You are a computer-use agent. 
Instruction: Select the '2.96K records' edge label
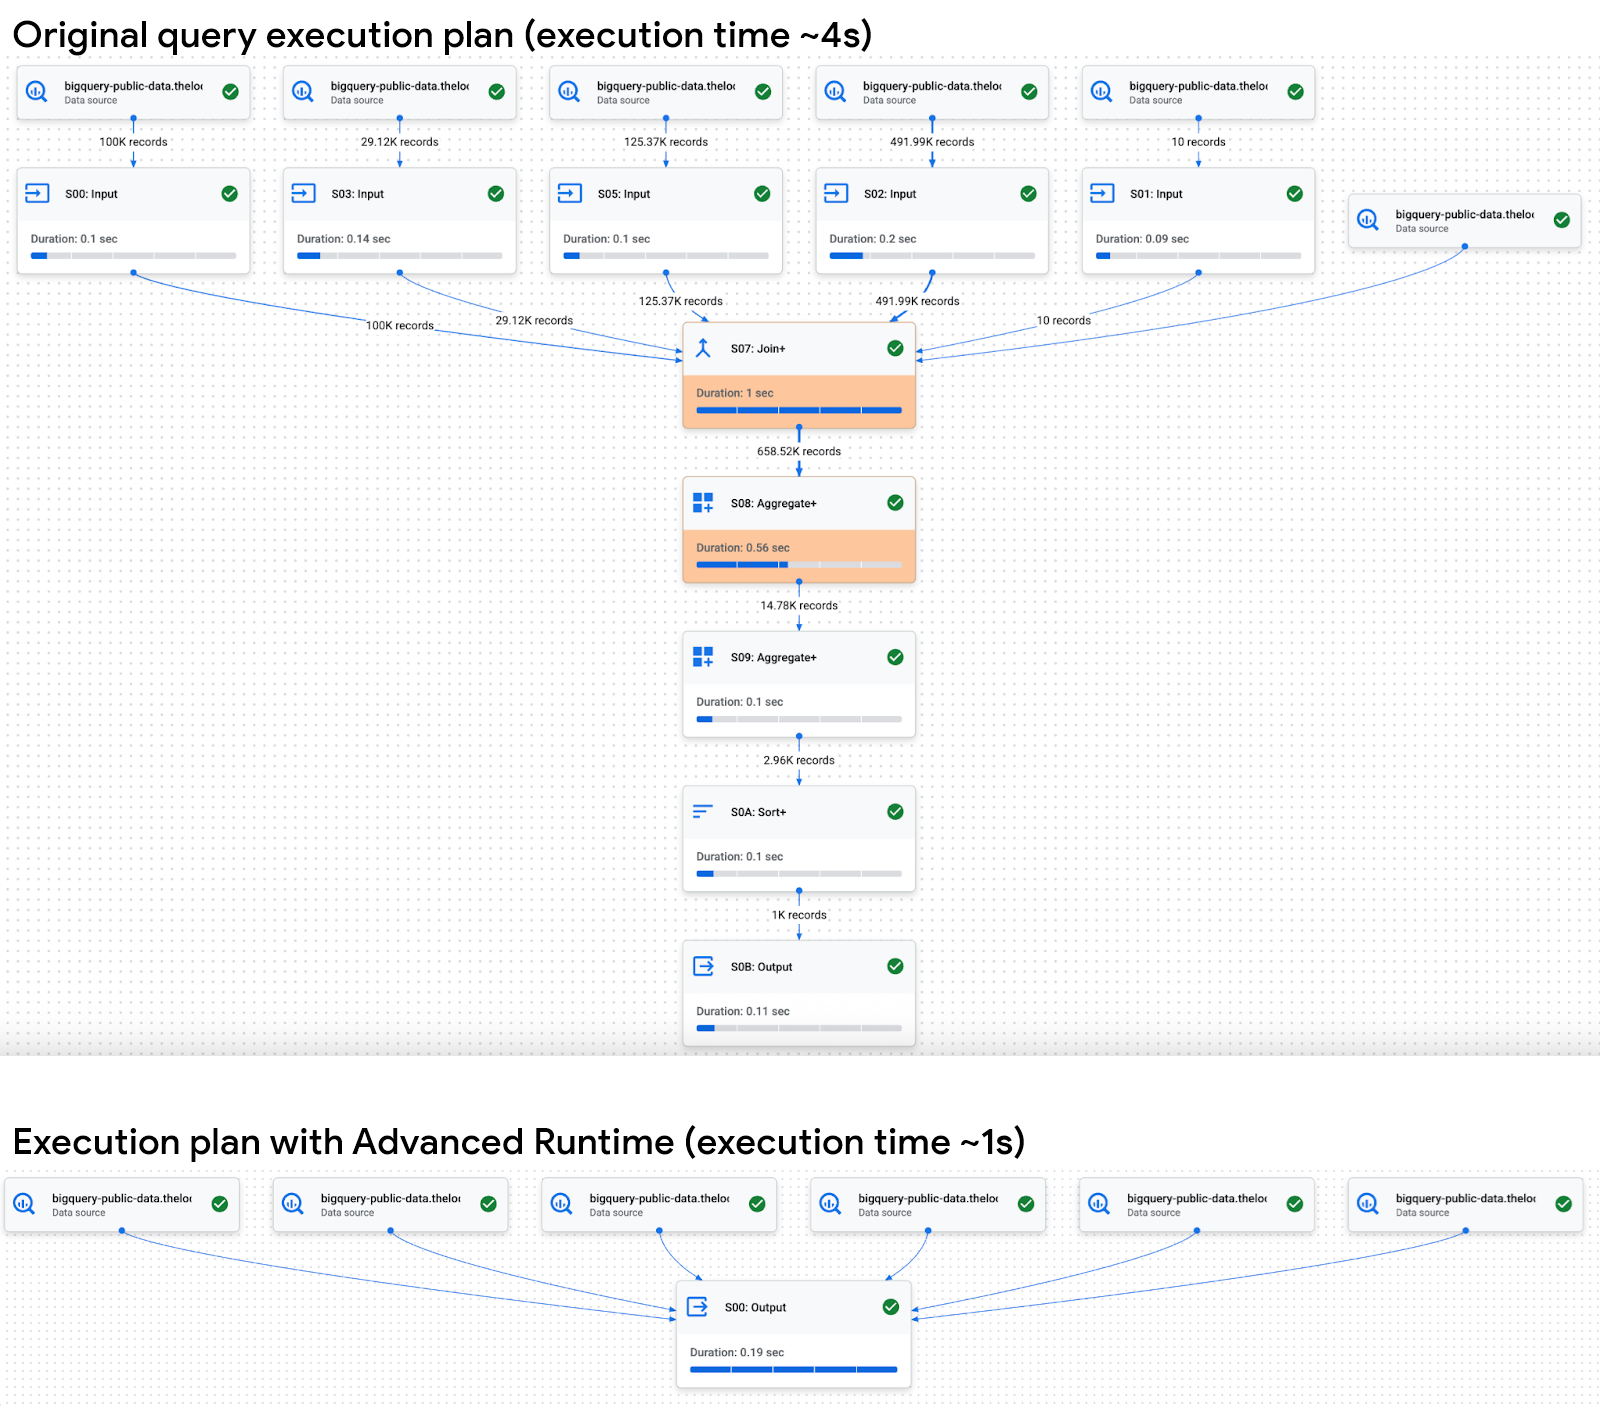point(799,760)
